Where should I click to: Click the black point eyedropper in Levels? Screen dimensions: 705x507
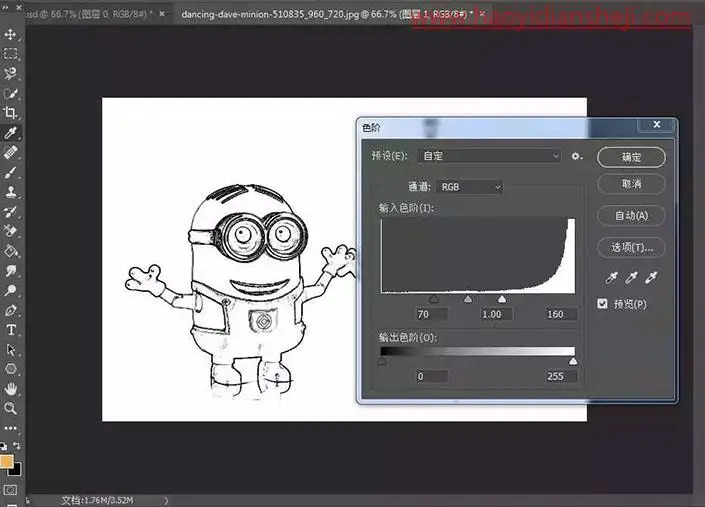click(x=611, y=278)
